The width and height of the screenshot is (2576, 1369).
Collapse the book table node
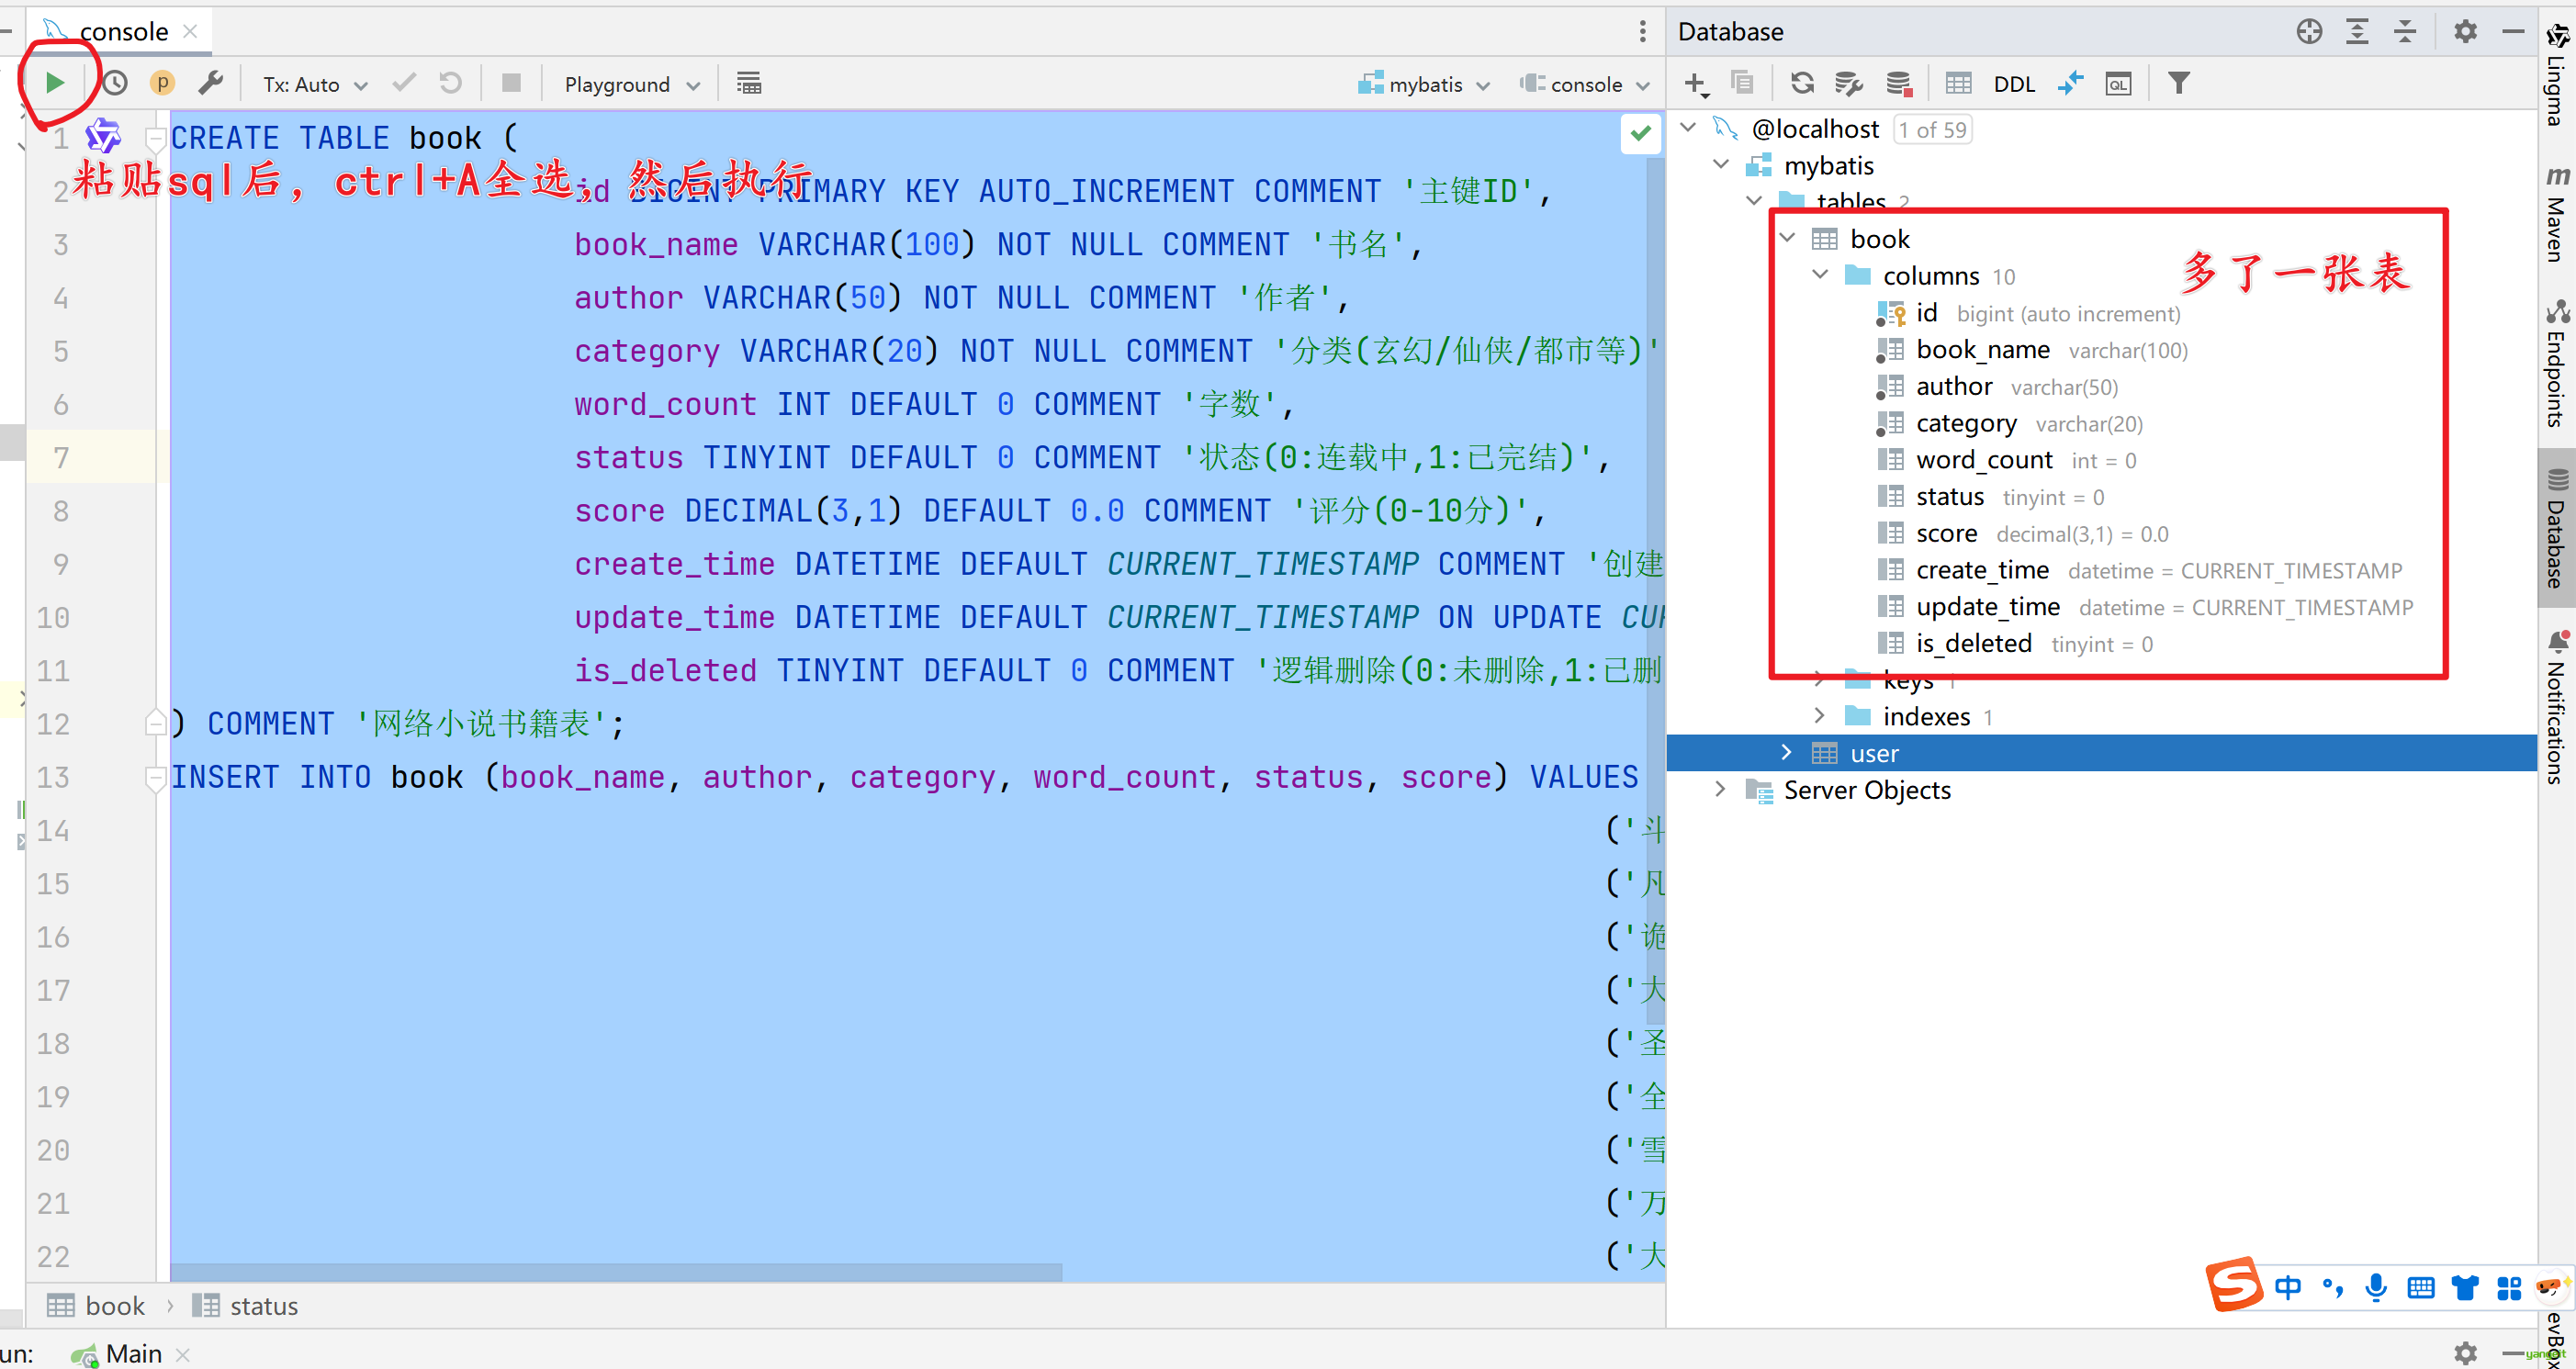(1788, 238)
